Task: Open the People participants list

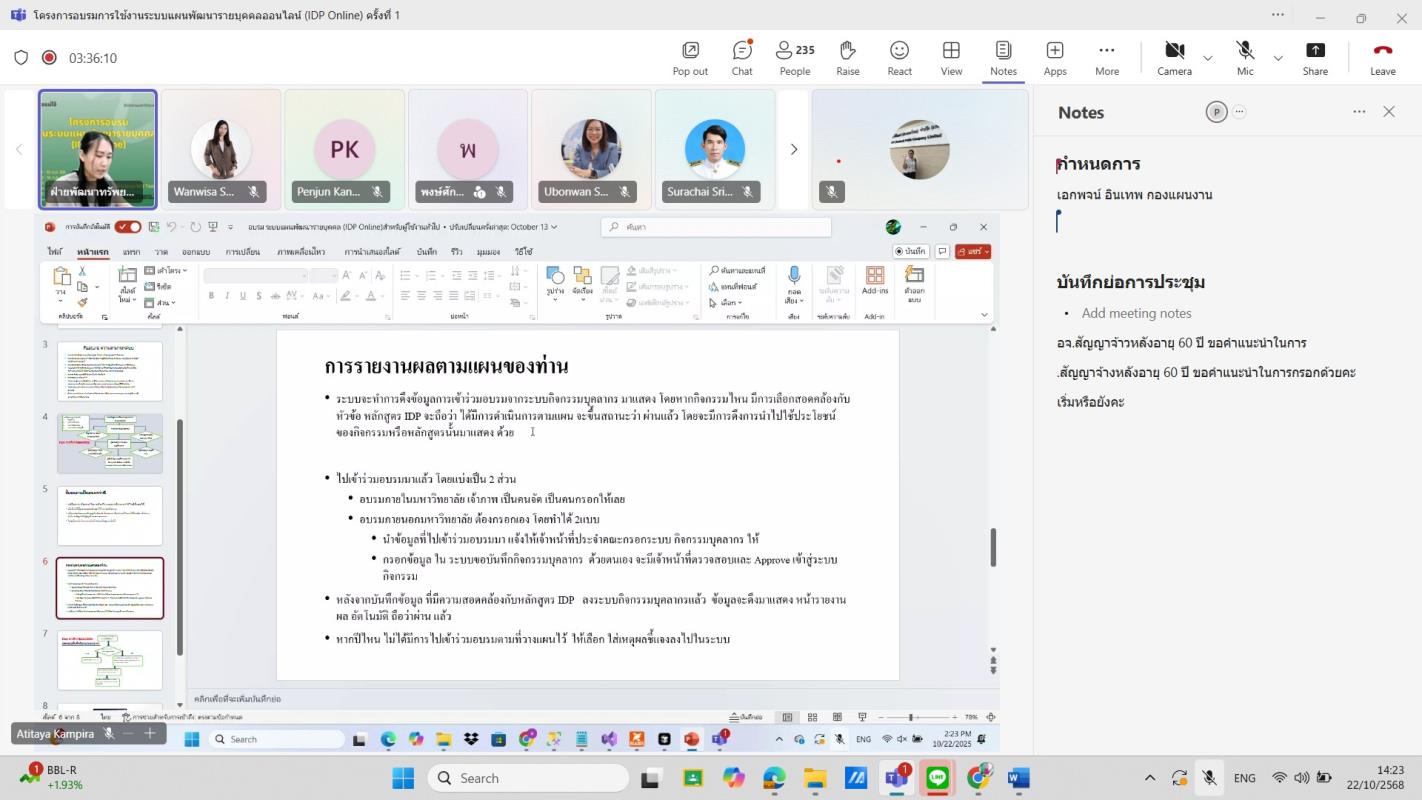Action: pyautogui.click(x=795, y=58)
